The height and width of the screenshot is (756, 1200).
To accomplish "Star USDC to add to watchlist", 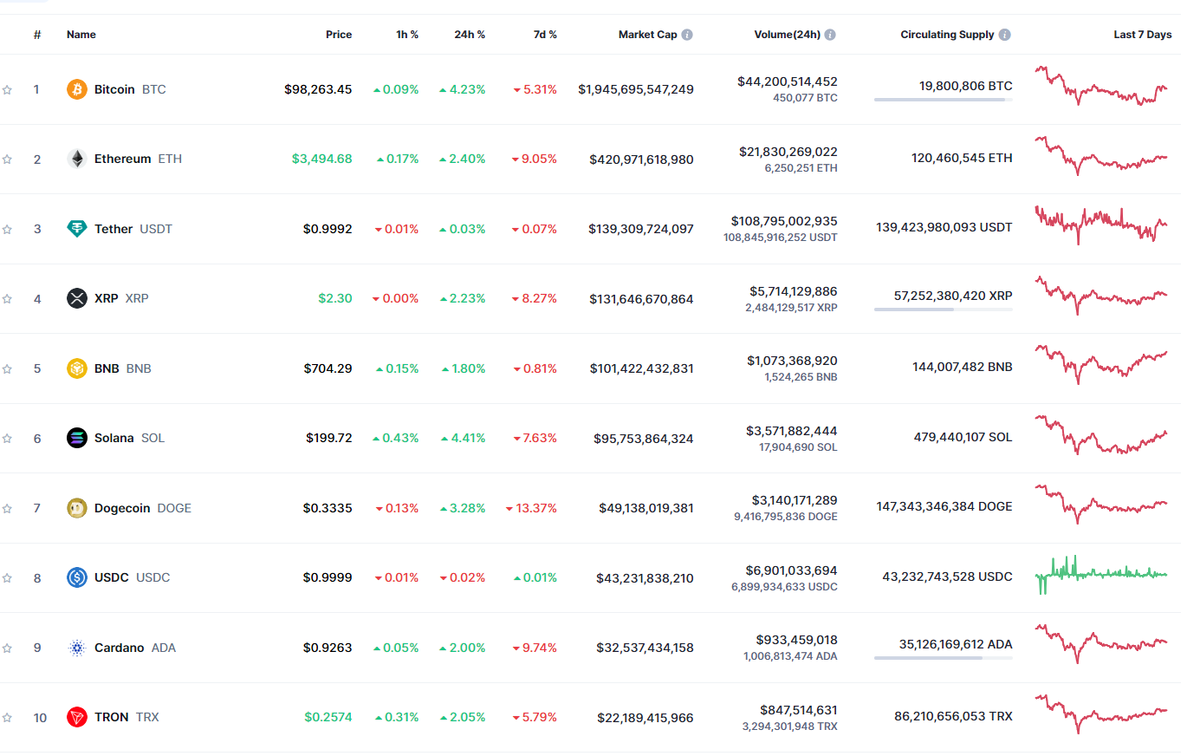I will pyautogui.click(x=8, y=578).
